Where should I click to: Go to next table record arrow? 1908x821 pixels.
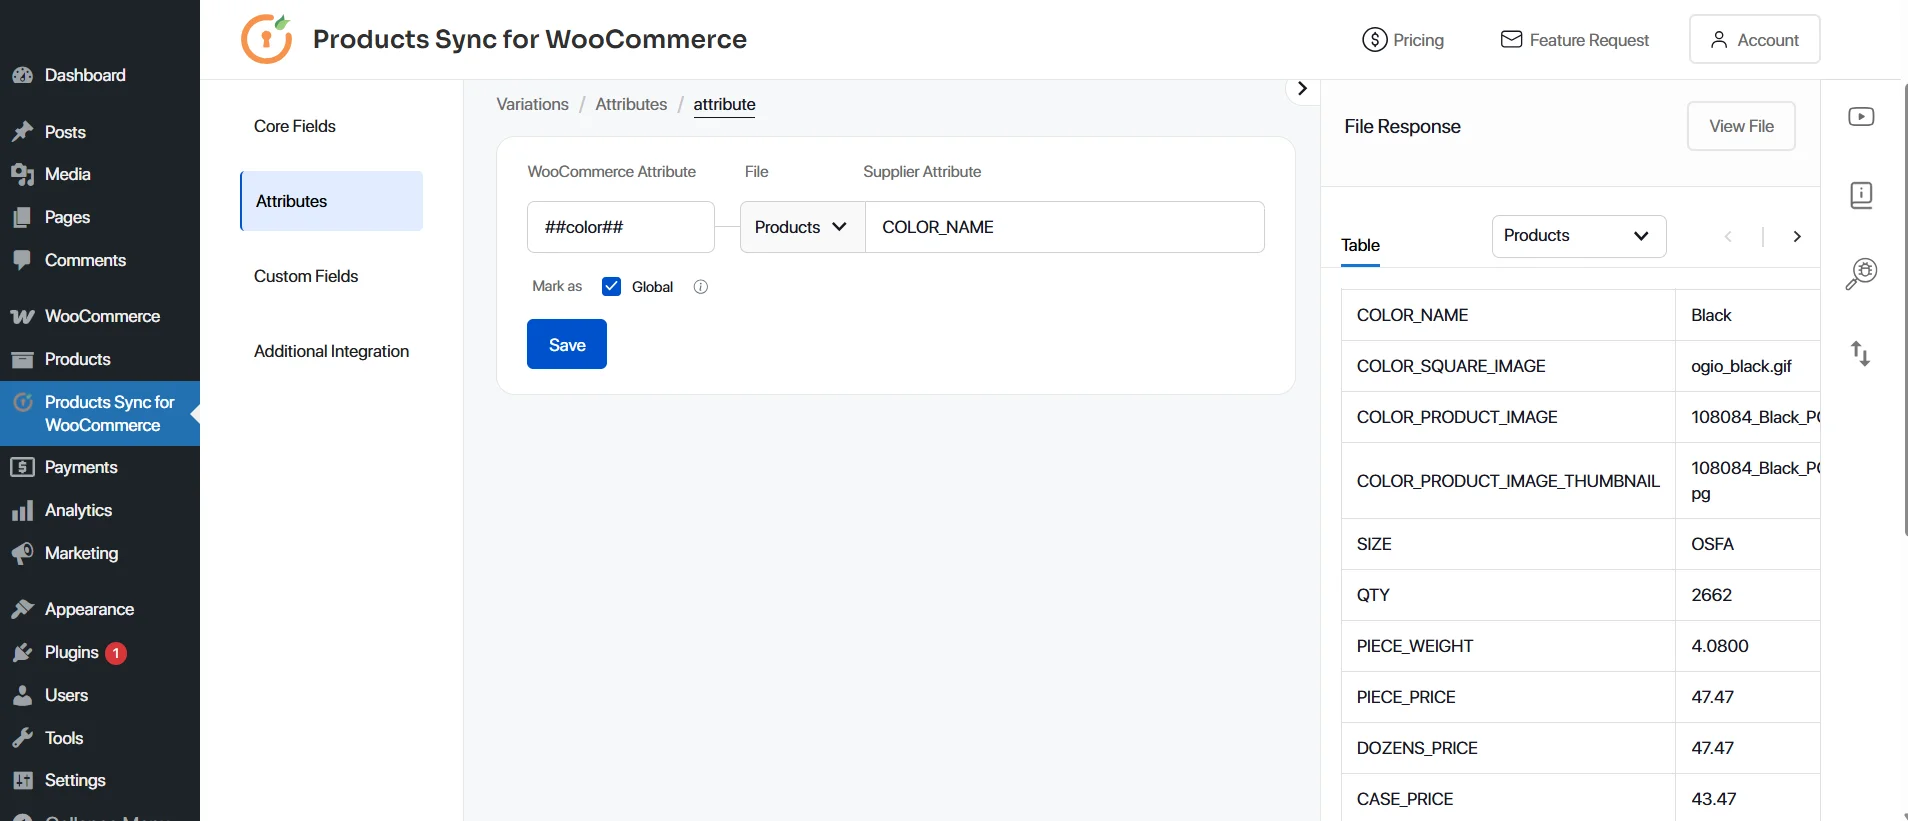pos(1797,236)
